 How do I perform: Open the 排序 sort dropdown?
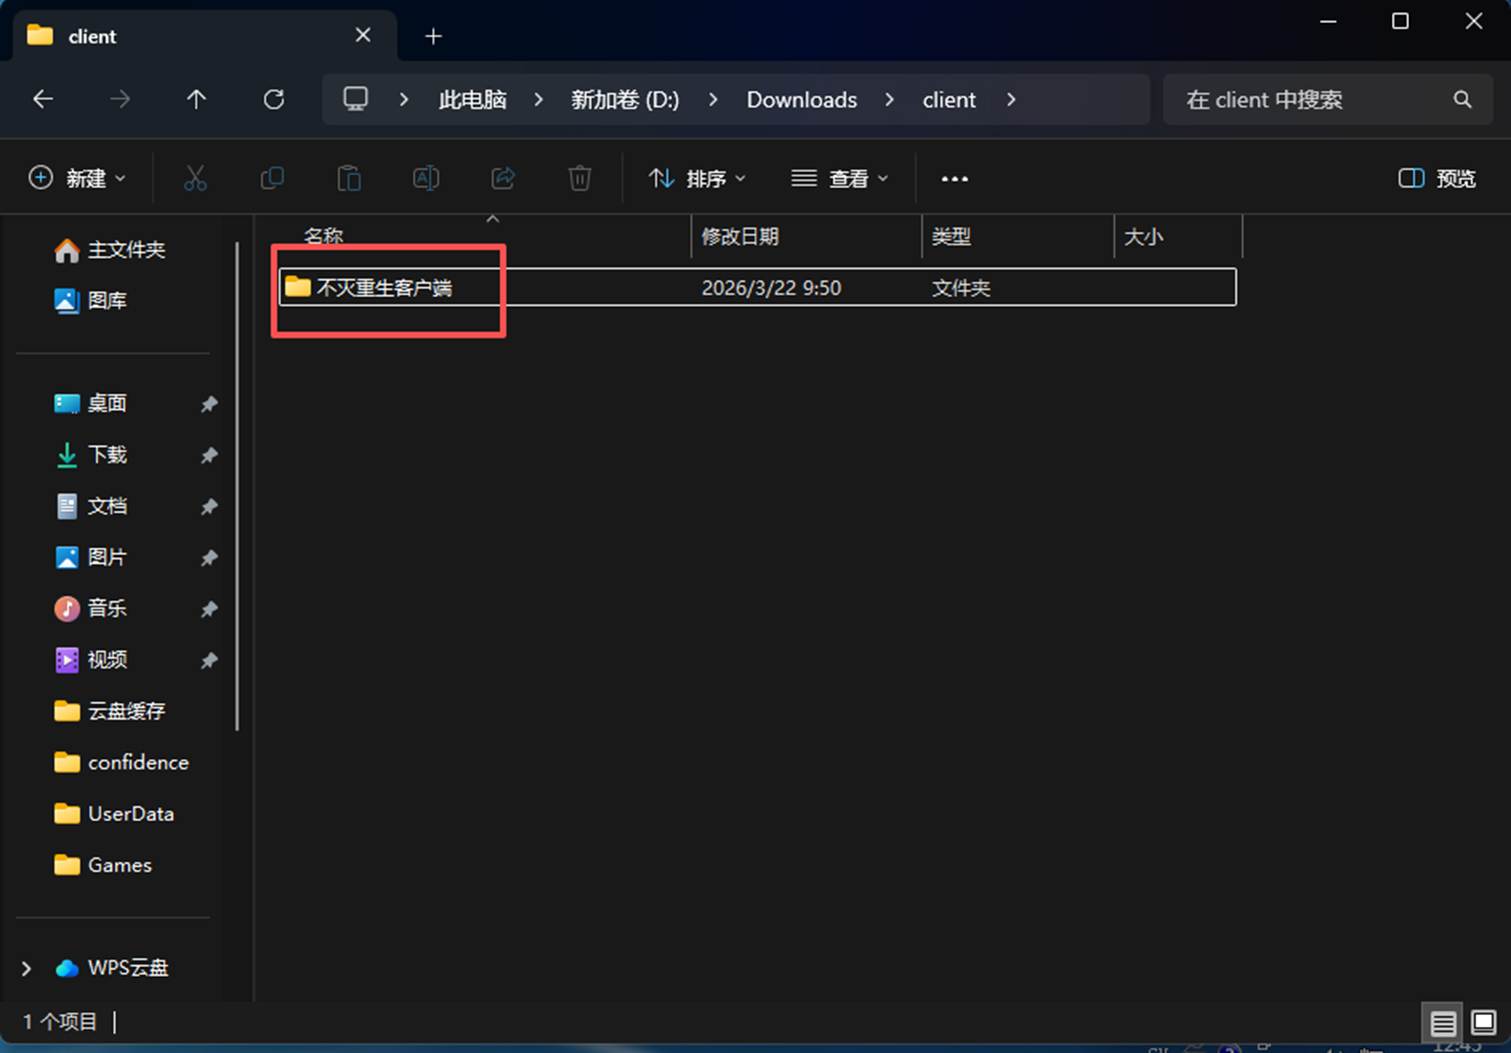point(697,179)
